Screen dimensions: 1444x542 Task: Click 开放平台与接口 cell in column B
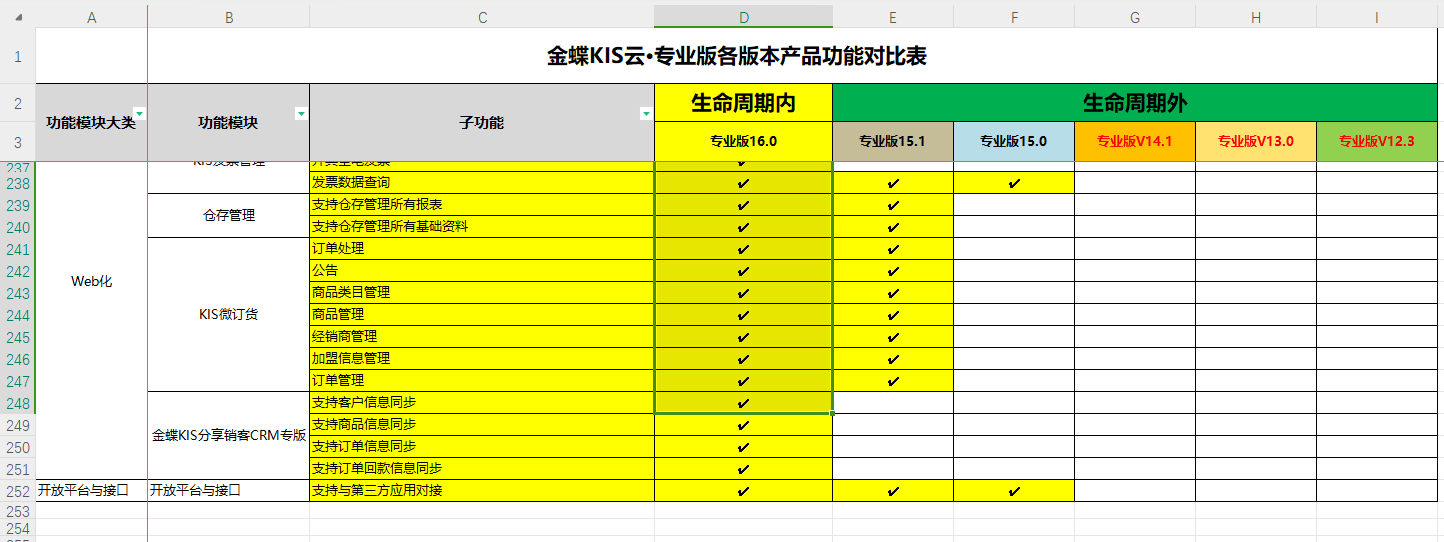pos(229,491)
